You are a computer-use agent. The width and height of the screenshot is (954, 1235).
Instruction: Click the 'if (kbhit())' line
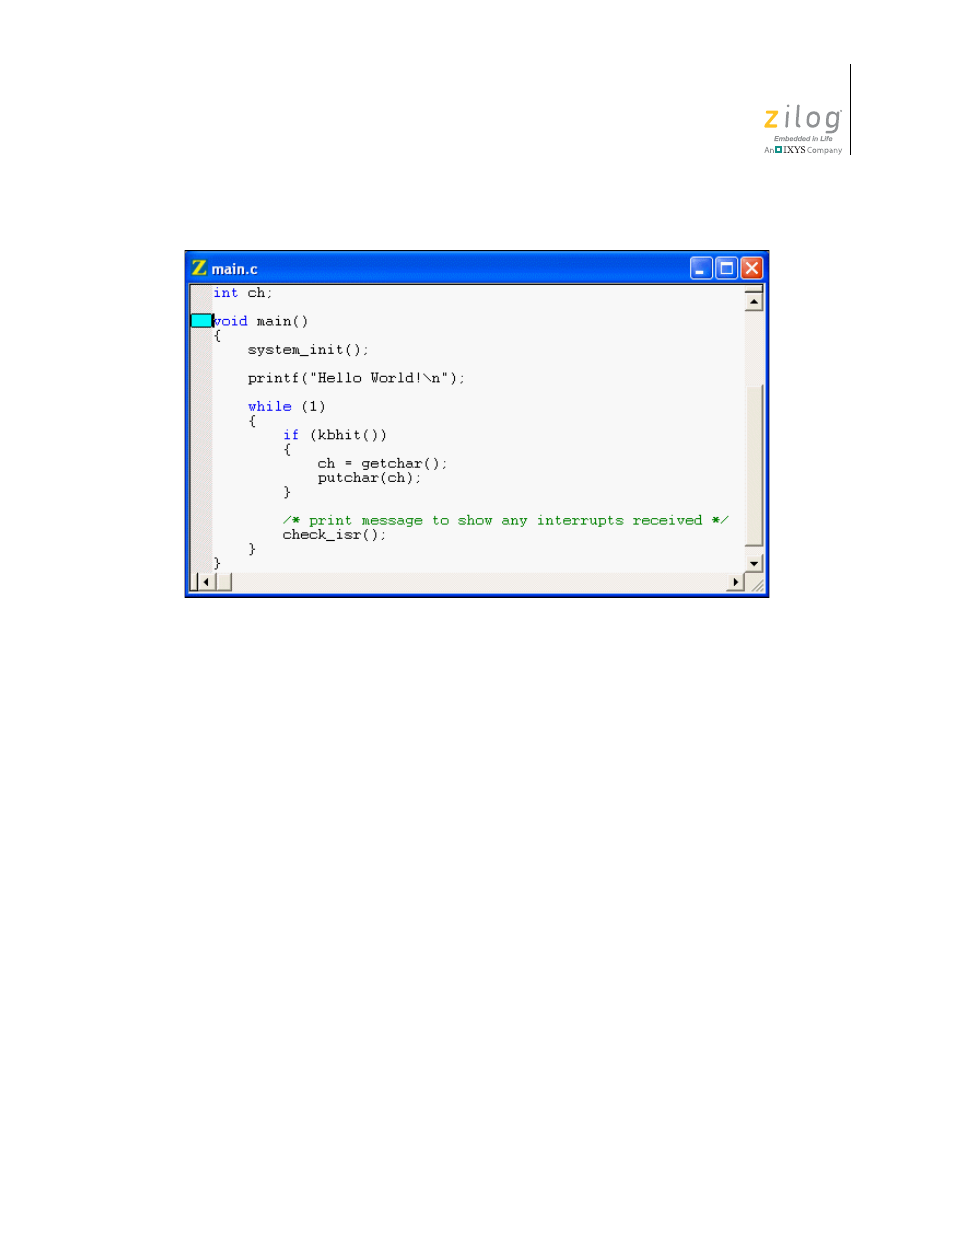(x=334, y=435)
